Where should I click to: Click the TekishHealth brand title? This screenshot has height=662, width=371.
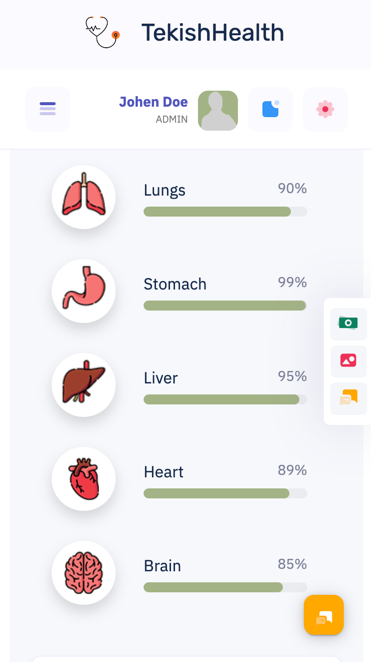click(213, 33)
